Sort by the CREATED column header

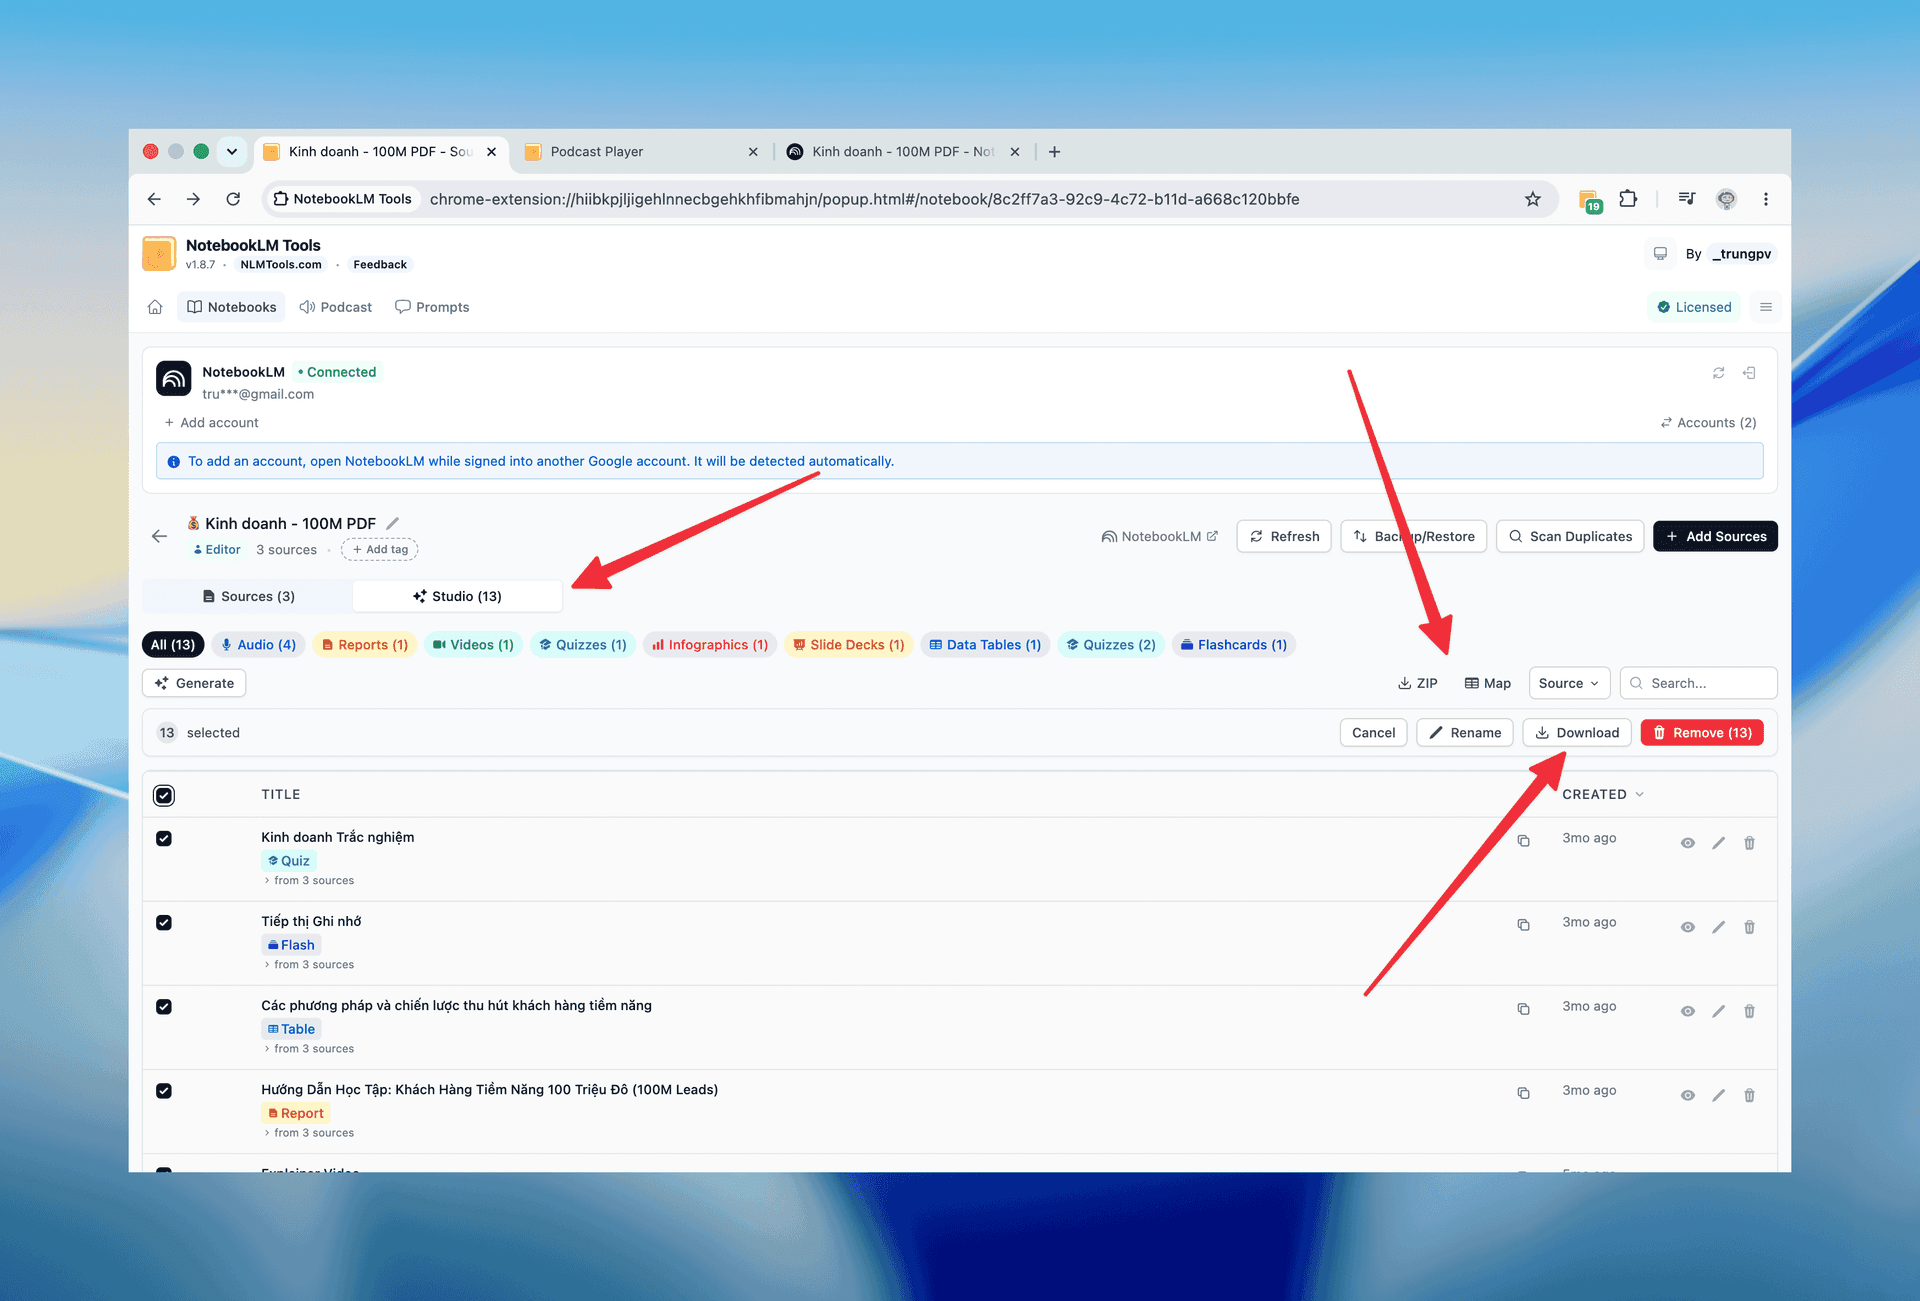pyautogui.click(x=1603, y=794)
